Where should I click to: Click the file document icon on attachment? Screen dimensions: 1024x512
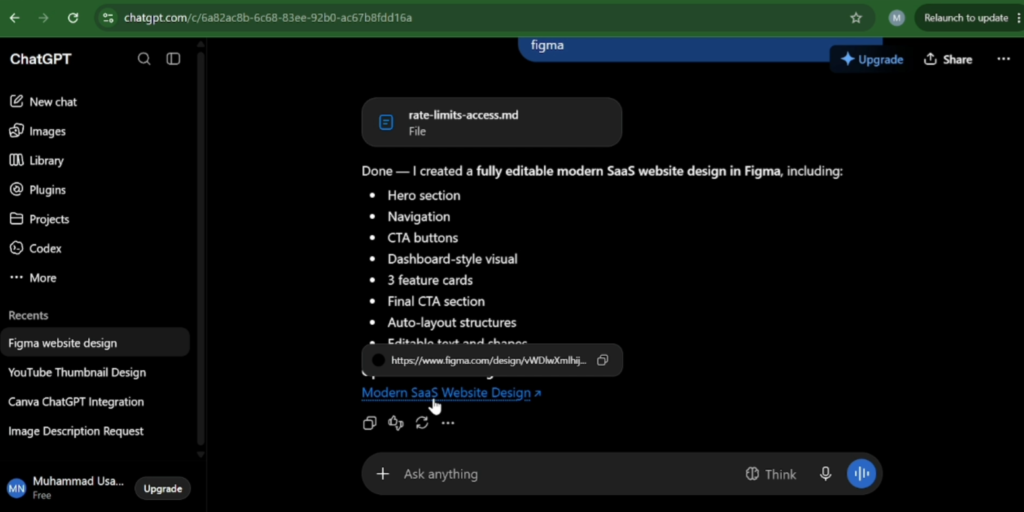click(x=386, y=122)
